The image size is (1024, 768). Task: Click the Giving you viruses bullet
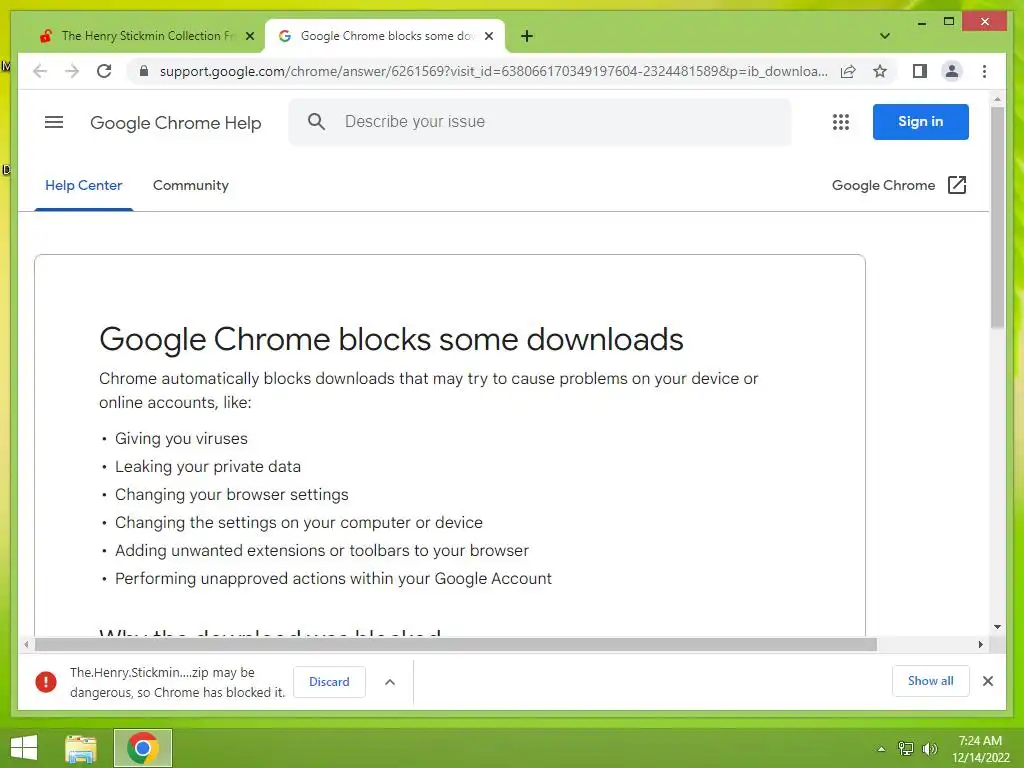(x=181, y=438)
